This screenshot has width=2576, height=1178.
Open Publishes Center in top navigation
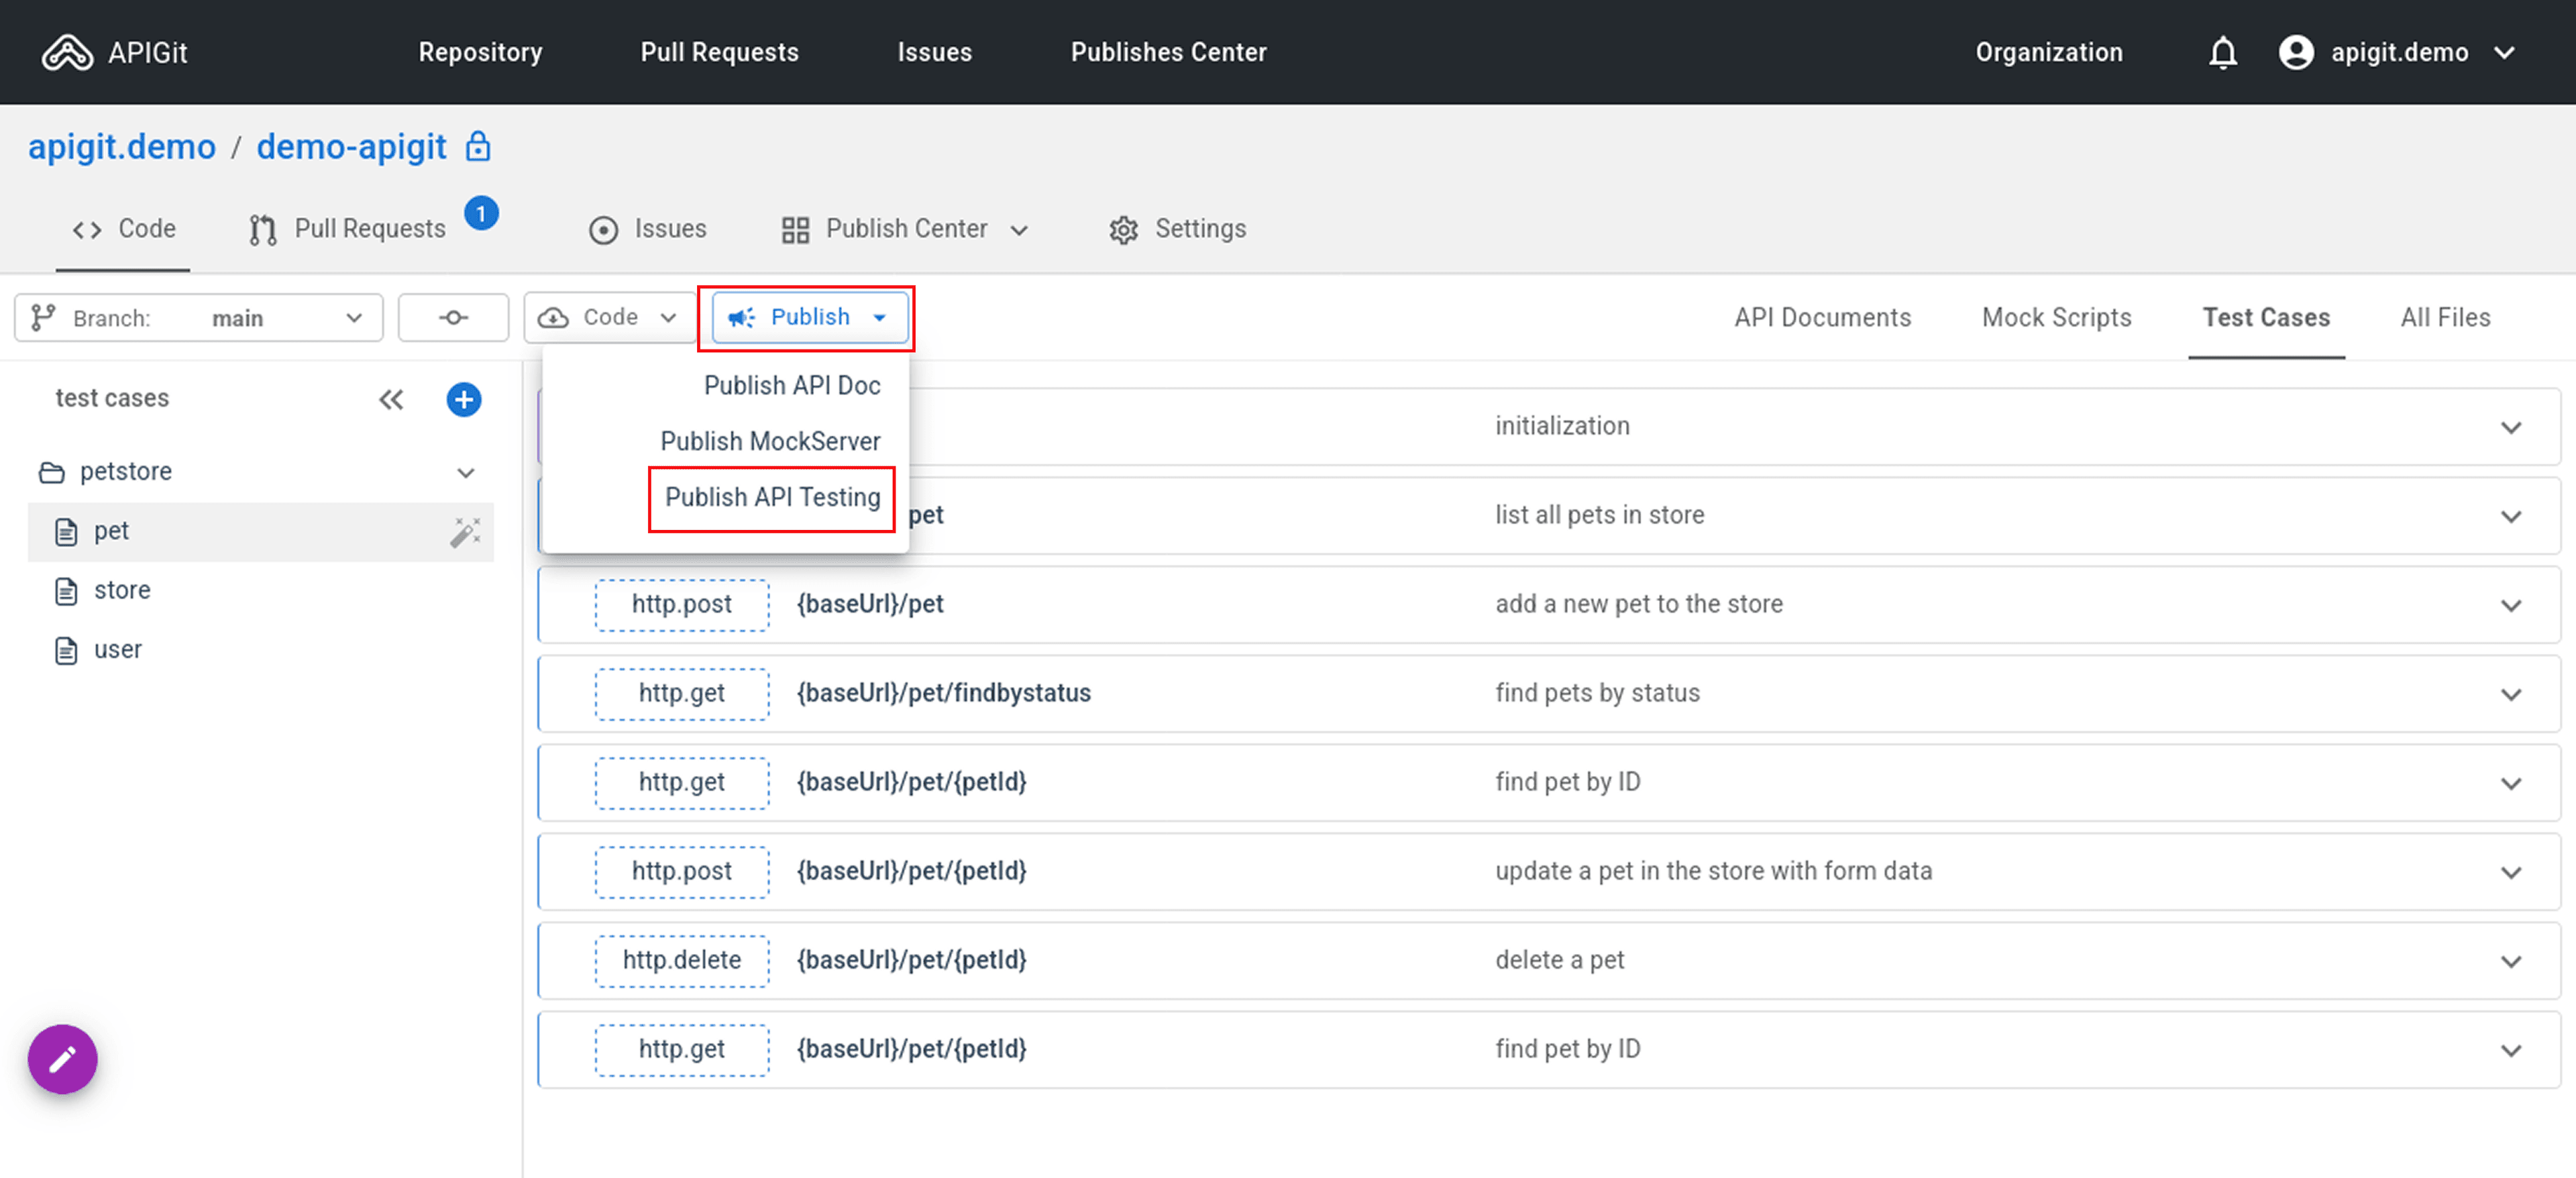(1168, 52)
